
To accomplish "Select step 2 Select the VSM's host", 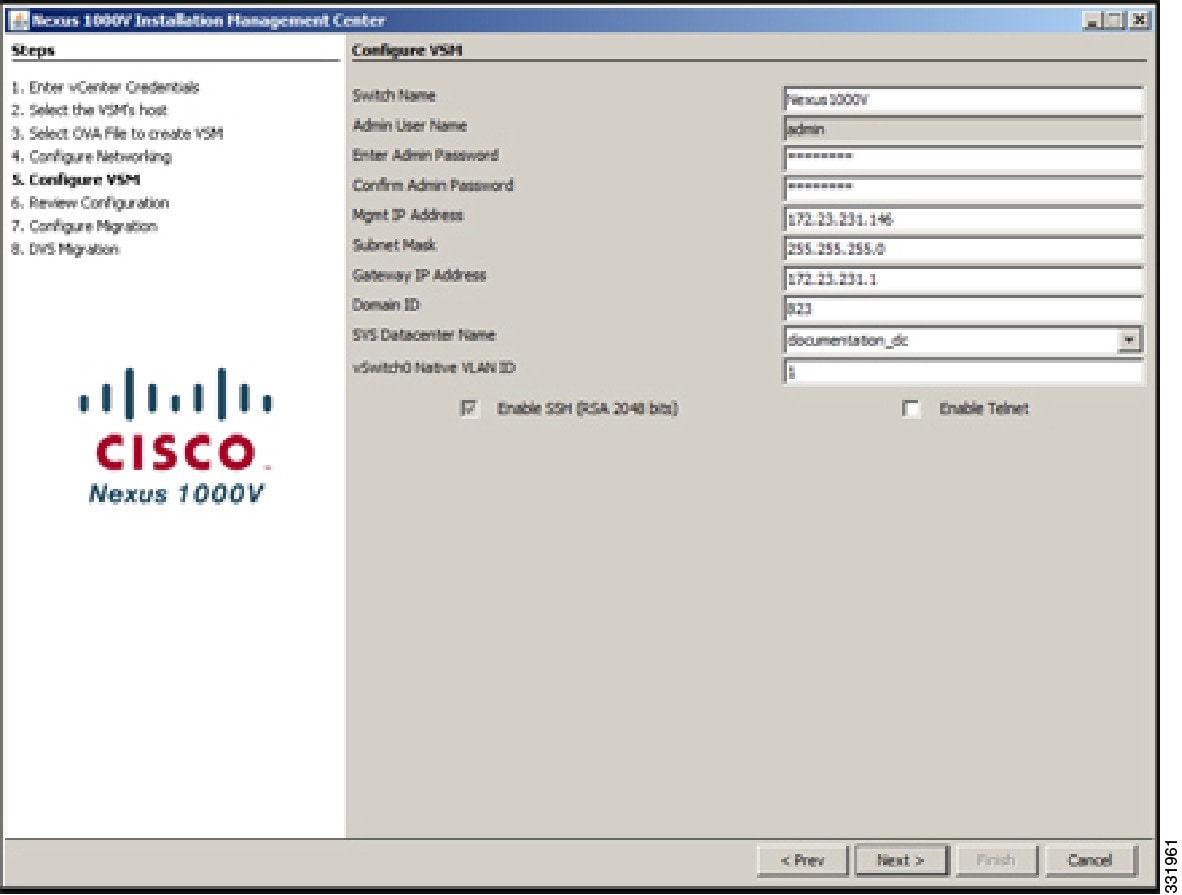I will (90, 110).
